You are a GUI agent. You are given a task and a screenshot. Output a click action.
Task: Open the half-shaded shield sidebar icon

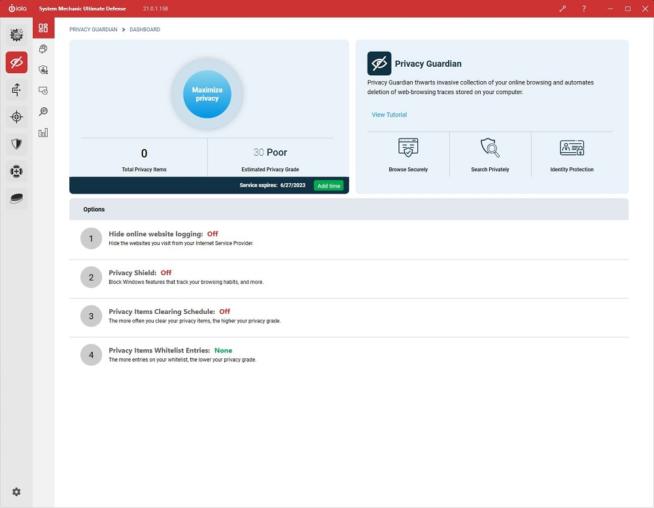pos(16,144)
